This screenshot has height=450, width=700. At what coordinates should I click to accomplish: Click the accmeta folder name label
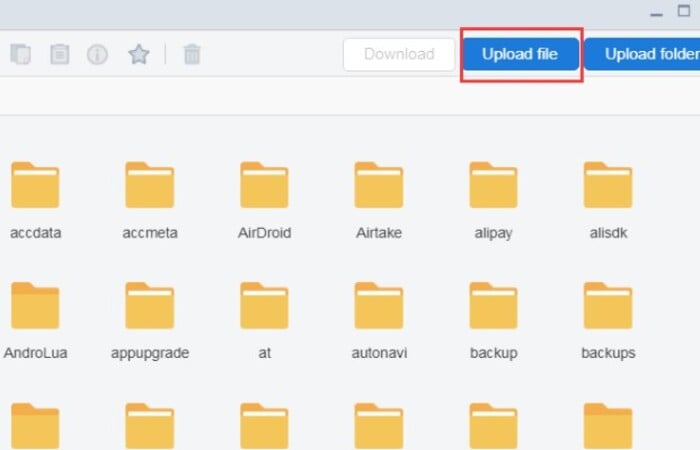click(150, 233)
